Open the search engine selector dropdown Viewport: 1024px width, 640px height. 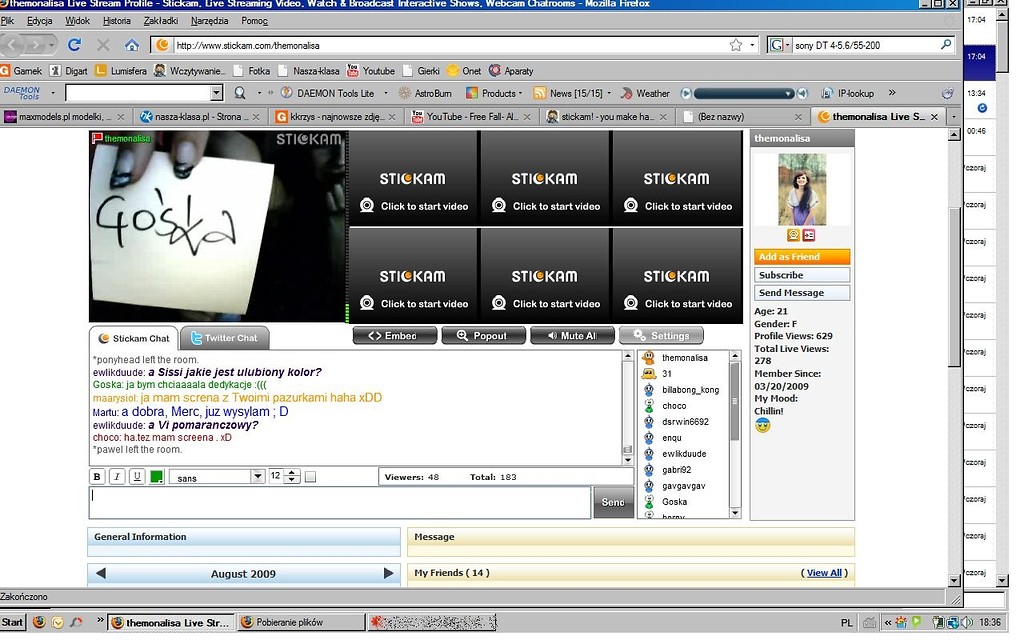click(x=780, y=45)
